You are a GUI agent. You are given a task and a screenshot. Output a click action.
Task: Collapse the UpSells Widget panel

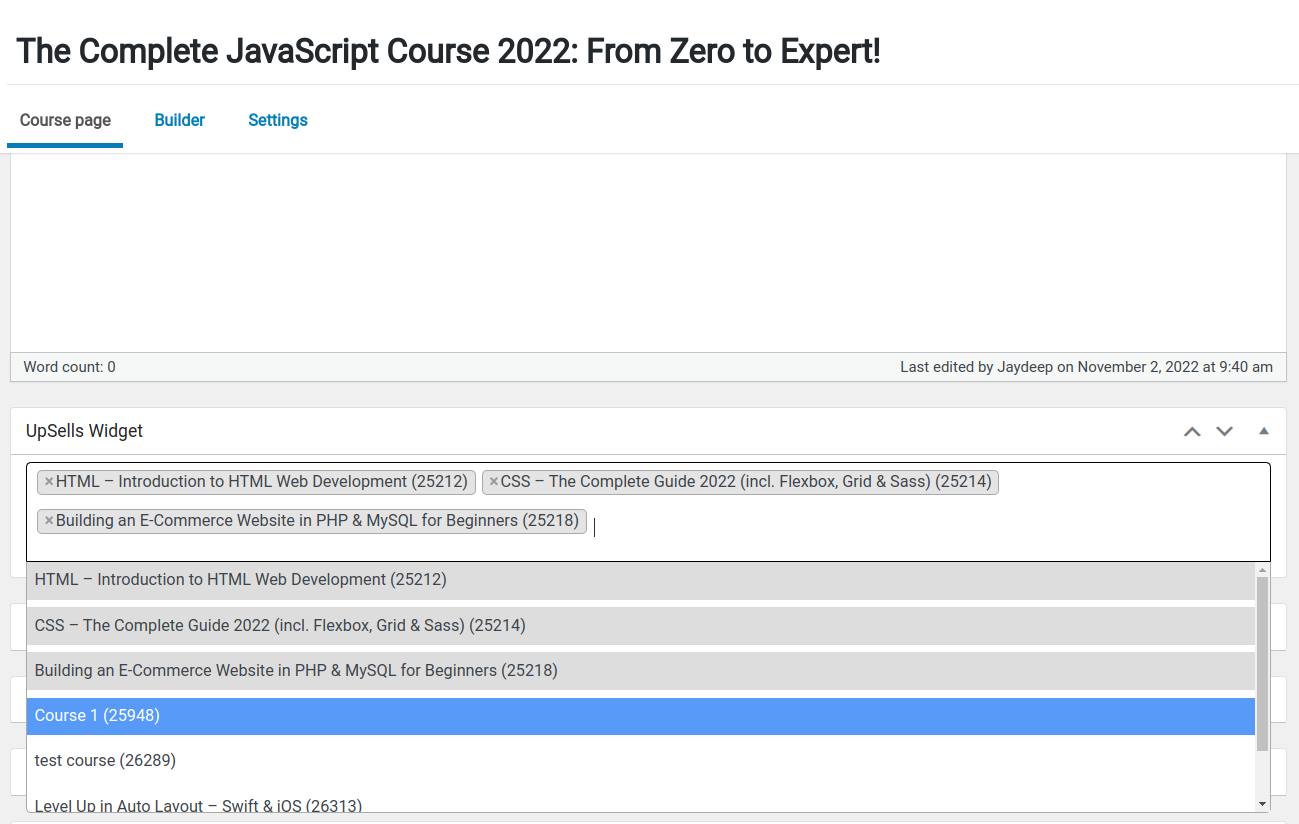[x=1263, y=431]
